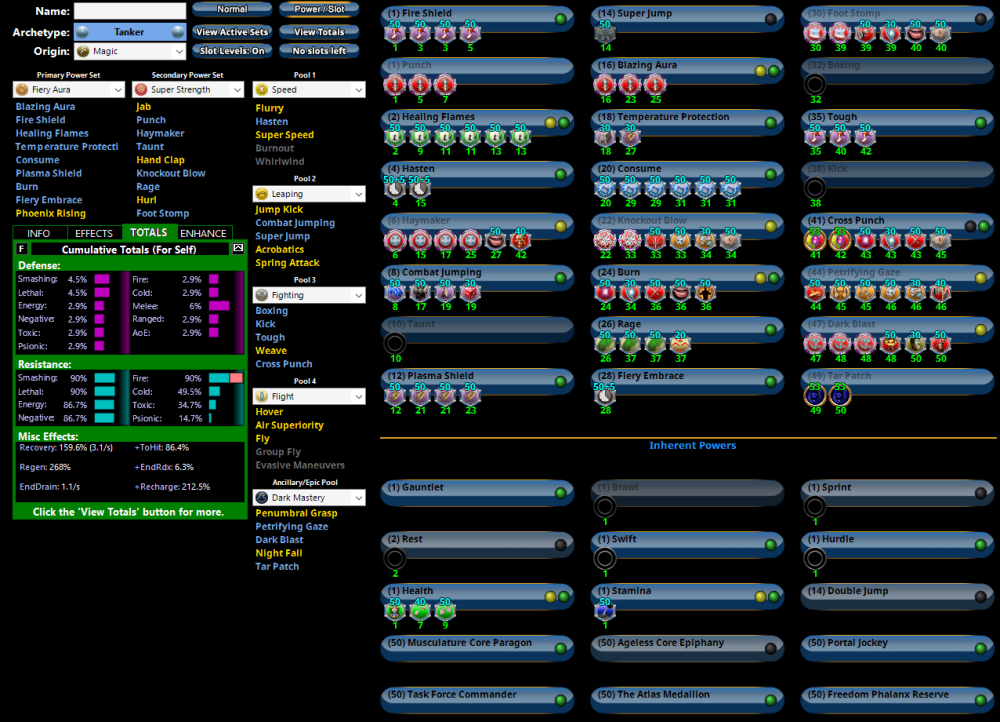Click the Name input field

tap(130, 11)
